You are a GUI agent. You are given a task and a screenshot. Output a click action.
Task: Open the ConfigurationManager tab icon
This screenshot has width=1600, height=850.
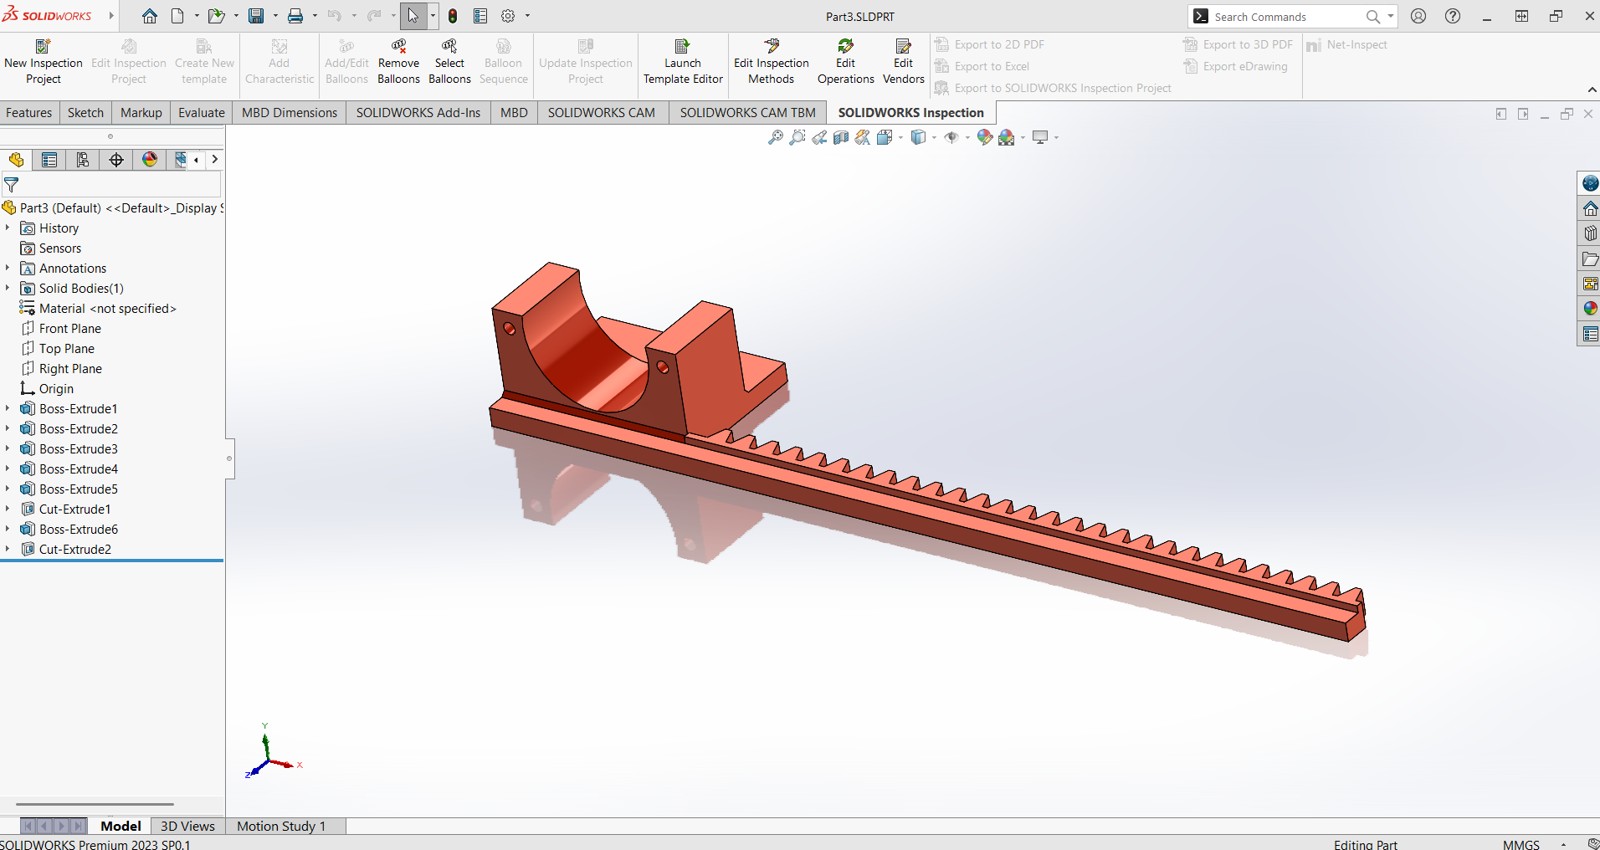click(83, 159)
